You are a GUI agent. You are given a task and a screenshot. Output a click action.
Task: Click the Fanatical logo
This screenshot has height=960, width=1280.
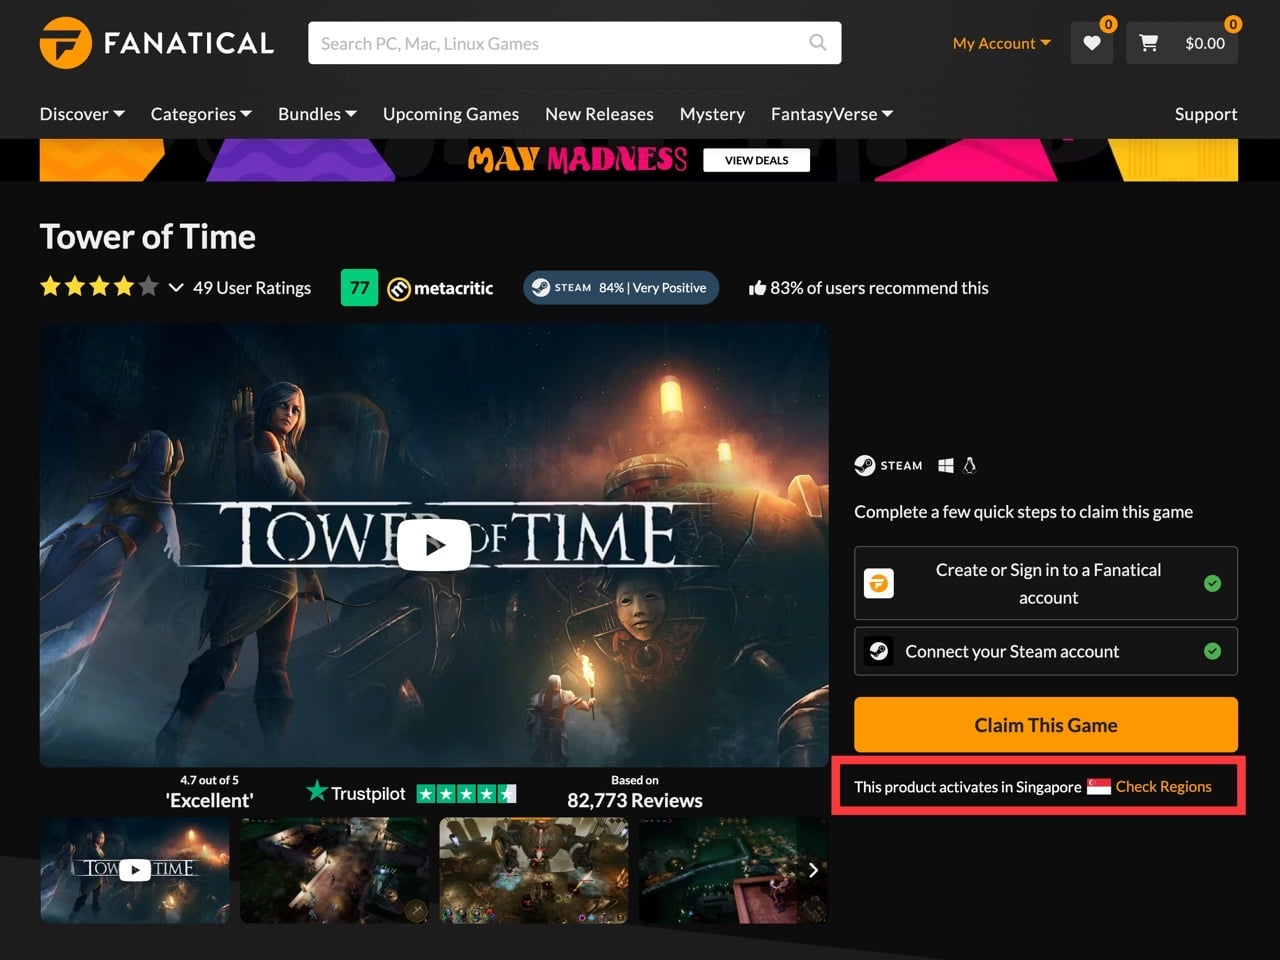coord(157,43)
